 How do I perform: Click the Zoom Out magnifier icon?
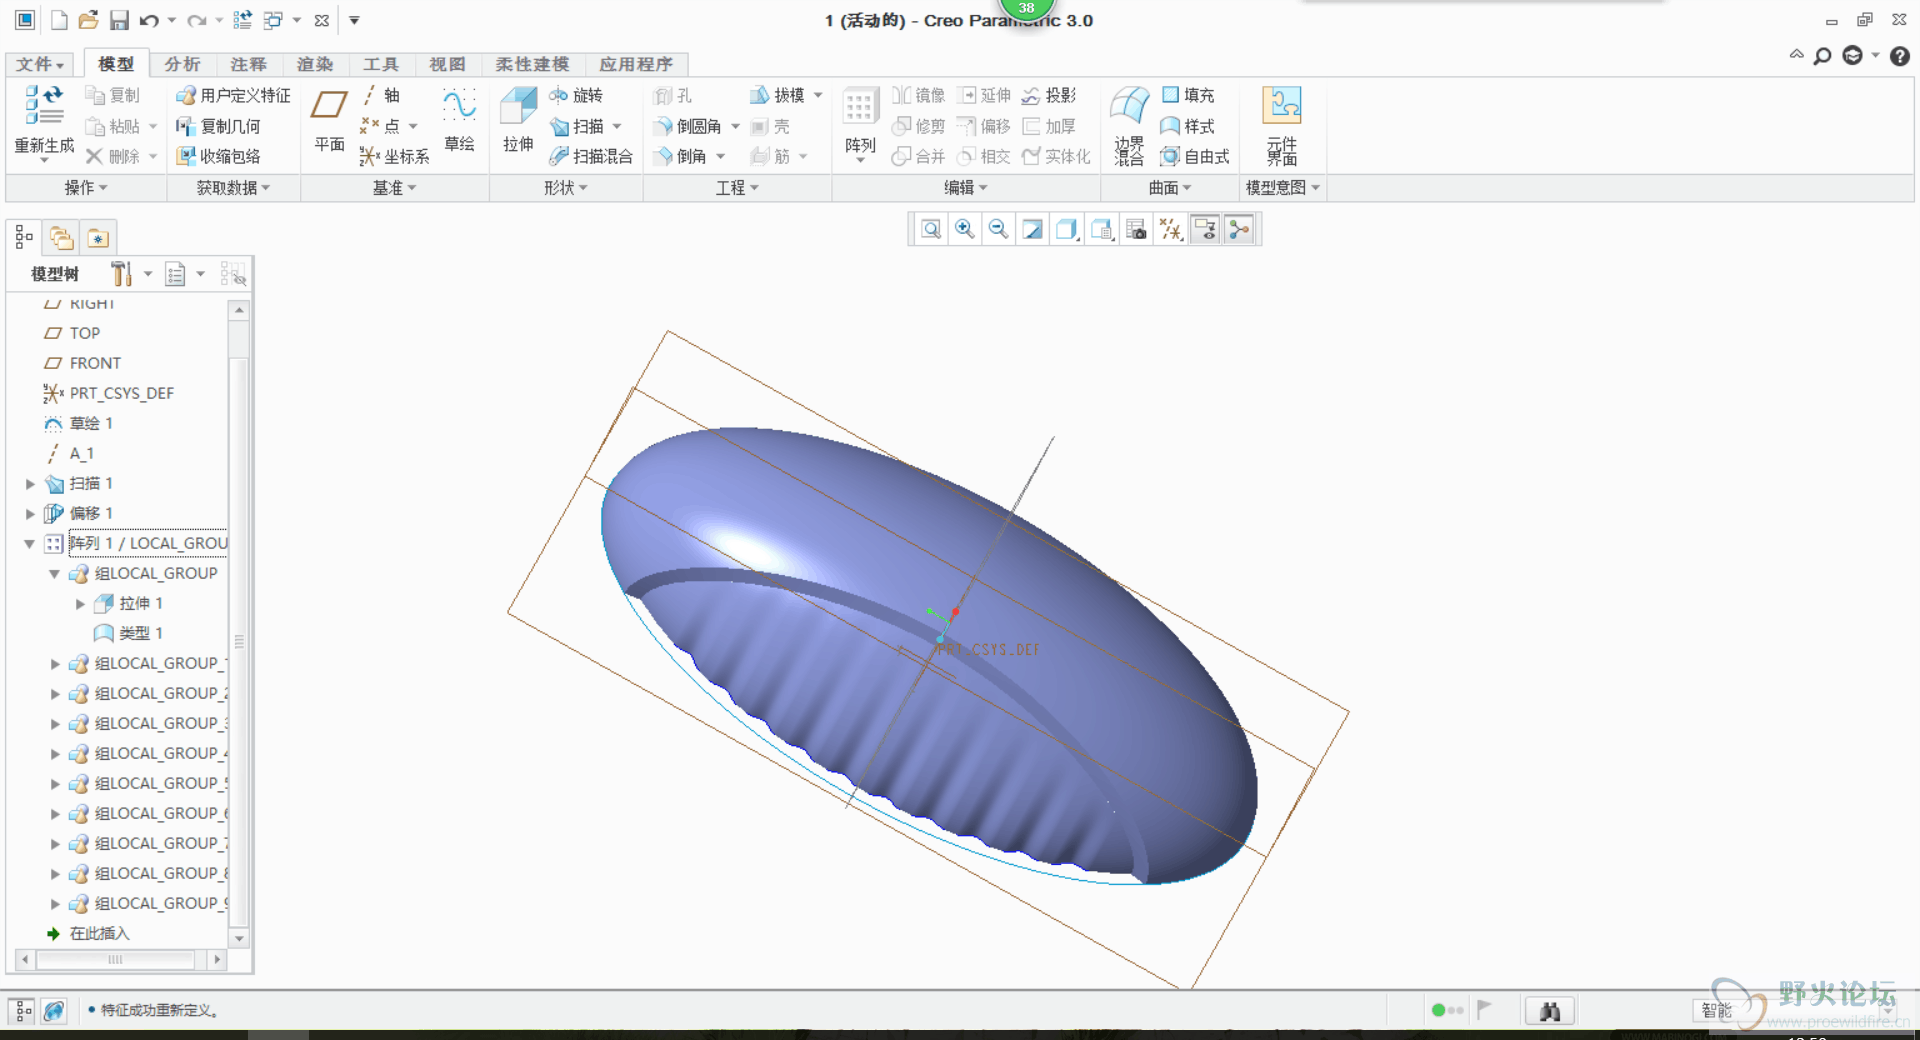[x=998, y=230]
